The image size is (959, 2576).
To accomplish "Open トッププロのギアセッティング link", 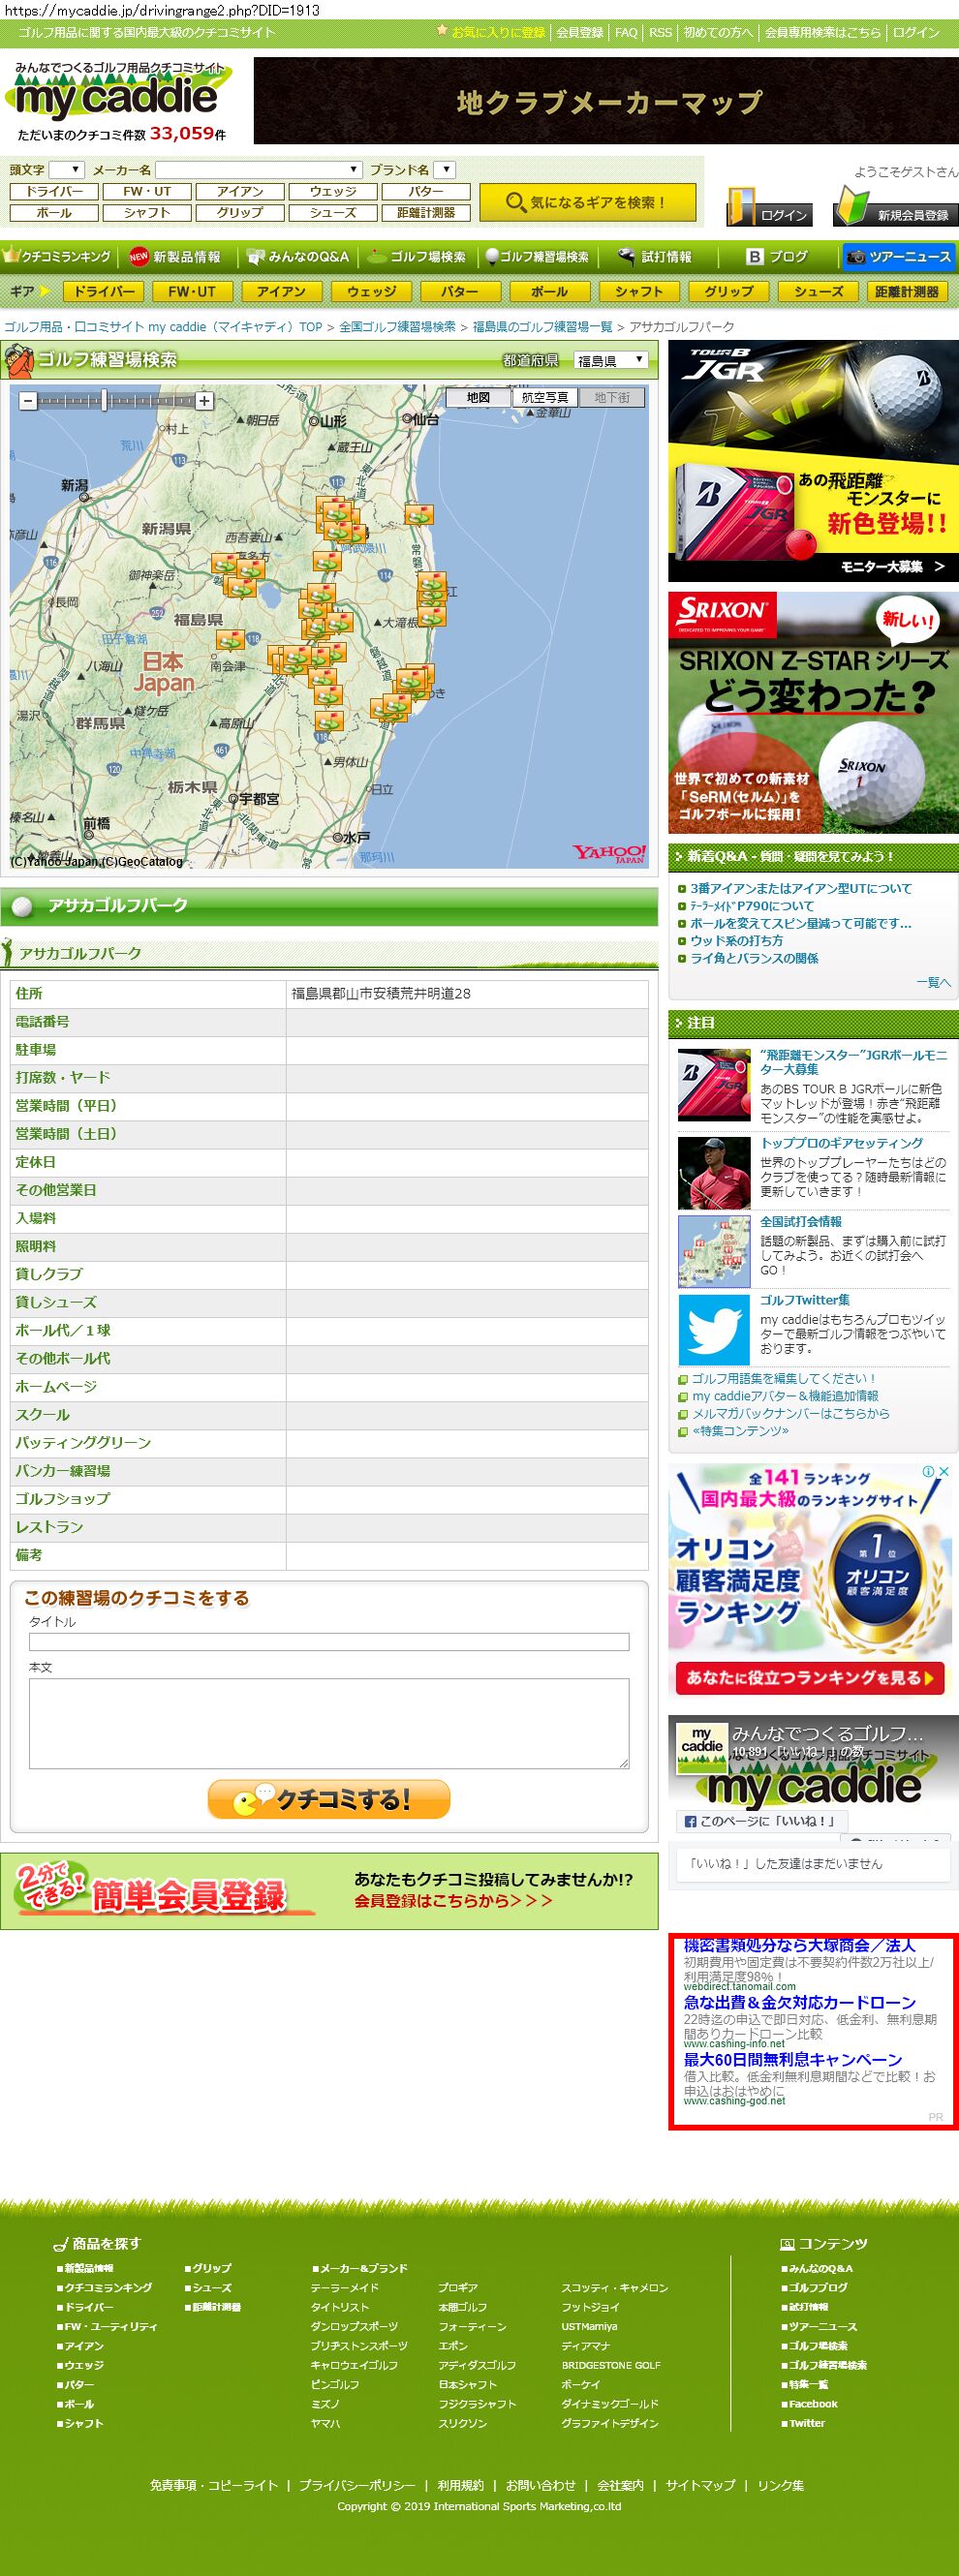I will [841, 1143].
